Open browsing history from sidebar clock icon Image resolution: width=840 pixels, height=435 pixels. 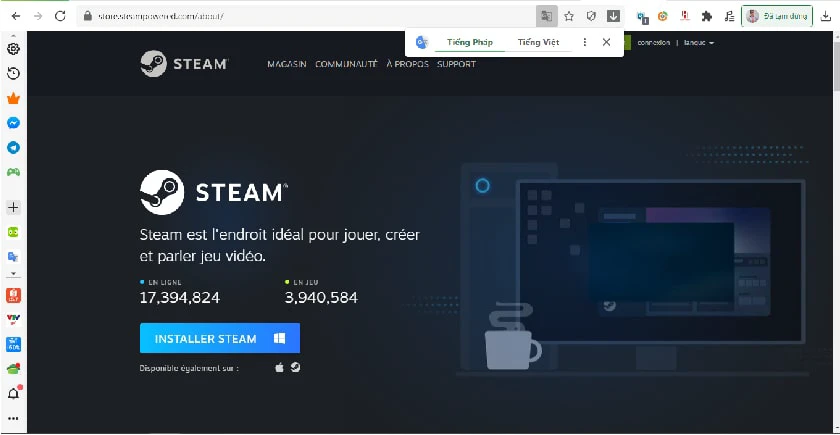(x=13, y=73)
